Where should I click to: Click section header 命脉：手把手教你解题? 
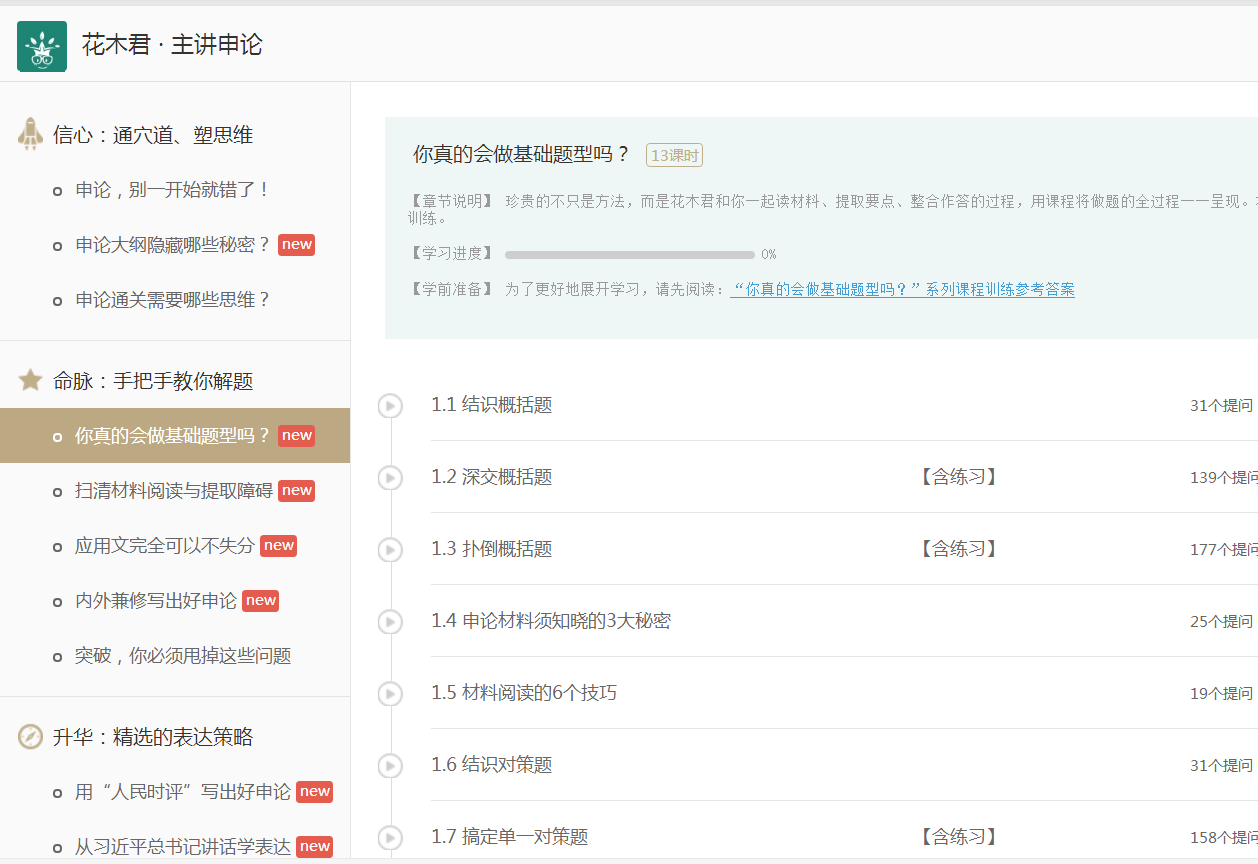pos(153,381)
